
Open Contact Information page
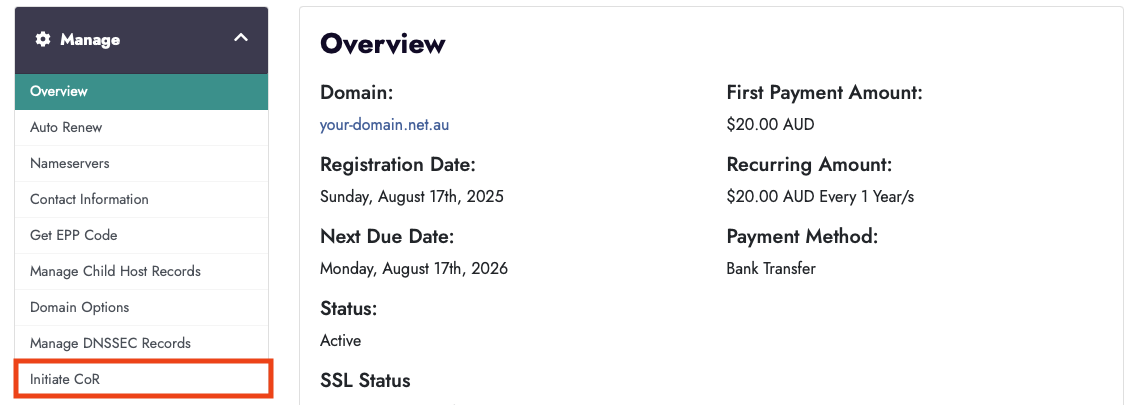89,199
